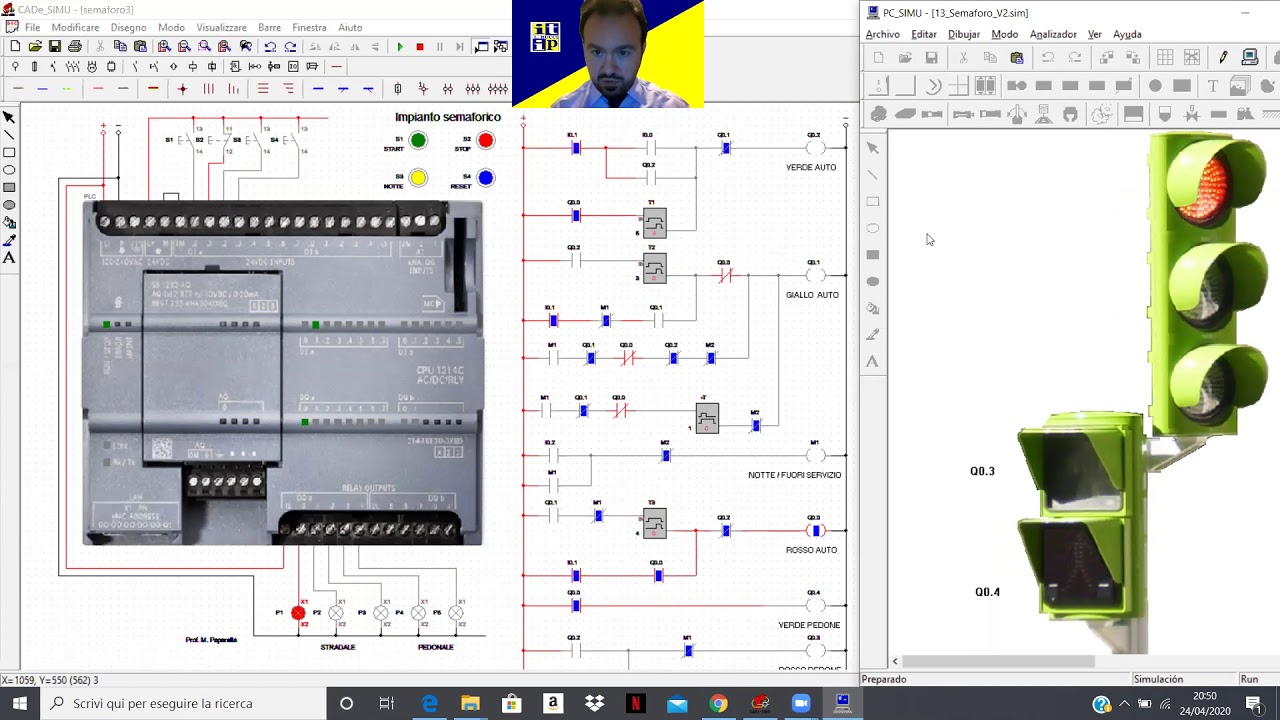Viewport: 1280px width, 720px height.
Task: Open Netflix from the taskbar
Action: click(636, 704)
